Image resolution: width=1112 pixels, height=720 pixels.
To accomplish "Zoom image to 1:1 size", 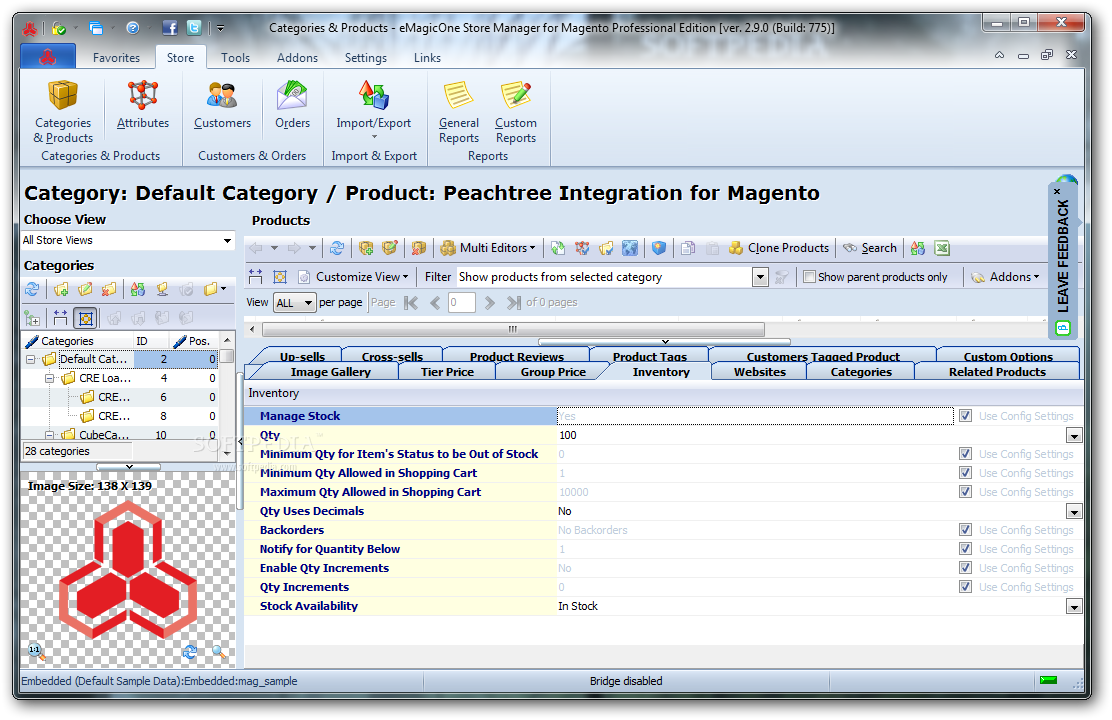I will (35, 650).
